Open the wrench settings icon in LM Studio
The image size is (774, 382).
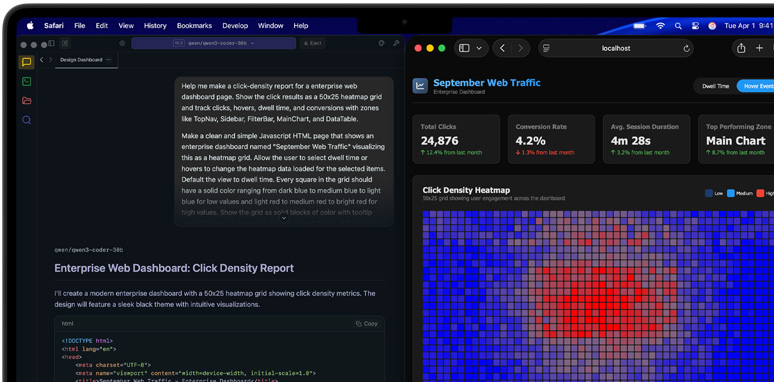click(x=396, y=43)
